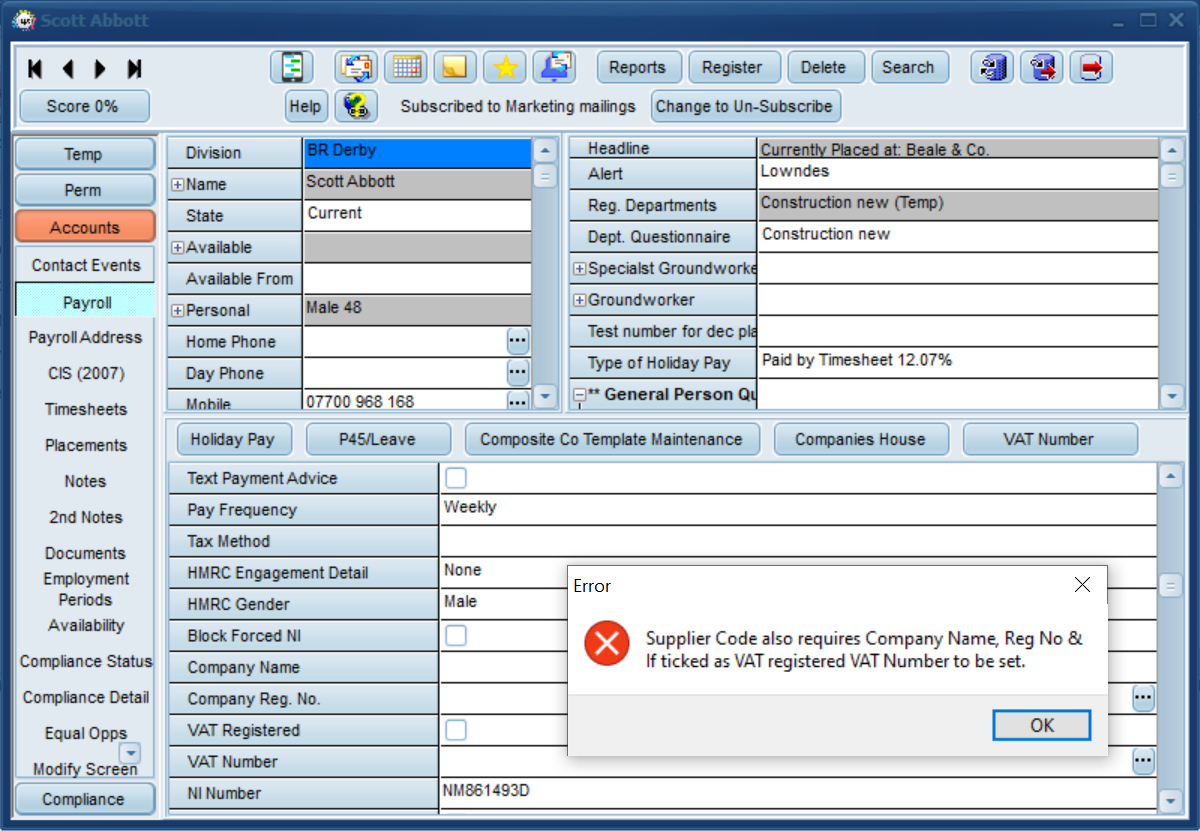Click the yellow sticky note icon
Image resolution: width=1200 pixels, height=831 pixels.
[455, 67]
